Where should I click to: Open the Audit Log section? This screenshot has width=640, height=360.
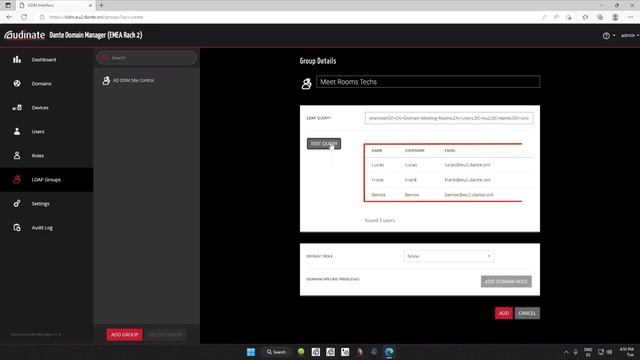[x=47, y=228]
